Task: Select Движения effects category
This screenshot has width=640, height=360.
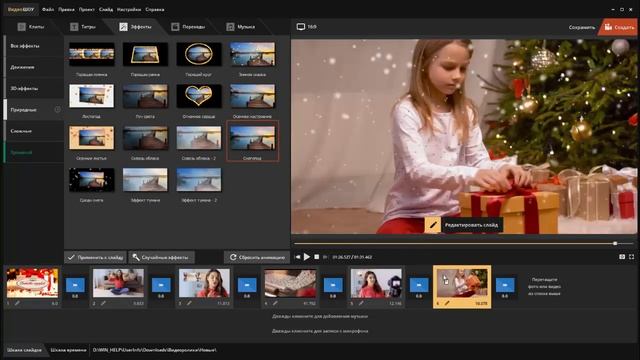Action: pos(34,67)
